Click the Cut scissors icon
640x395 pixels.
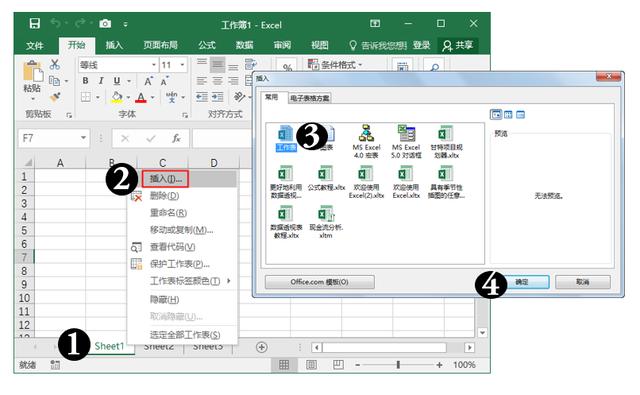(55, 64)
